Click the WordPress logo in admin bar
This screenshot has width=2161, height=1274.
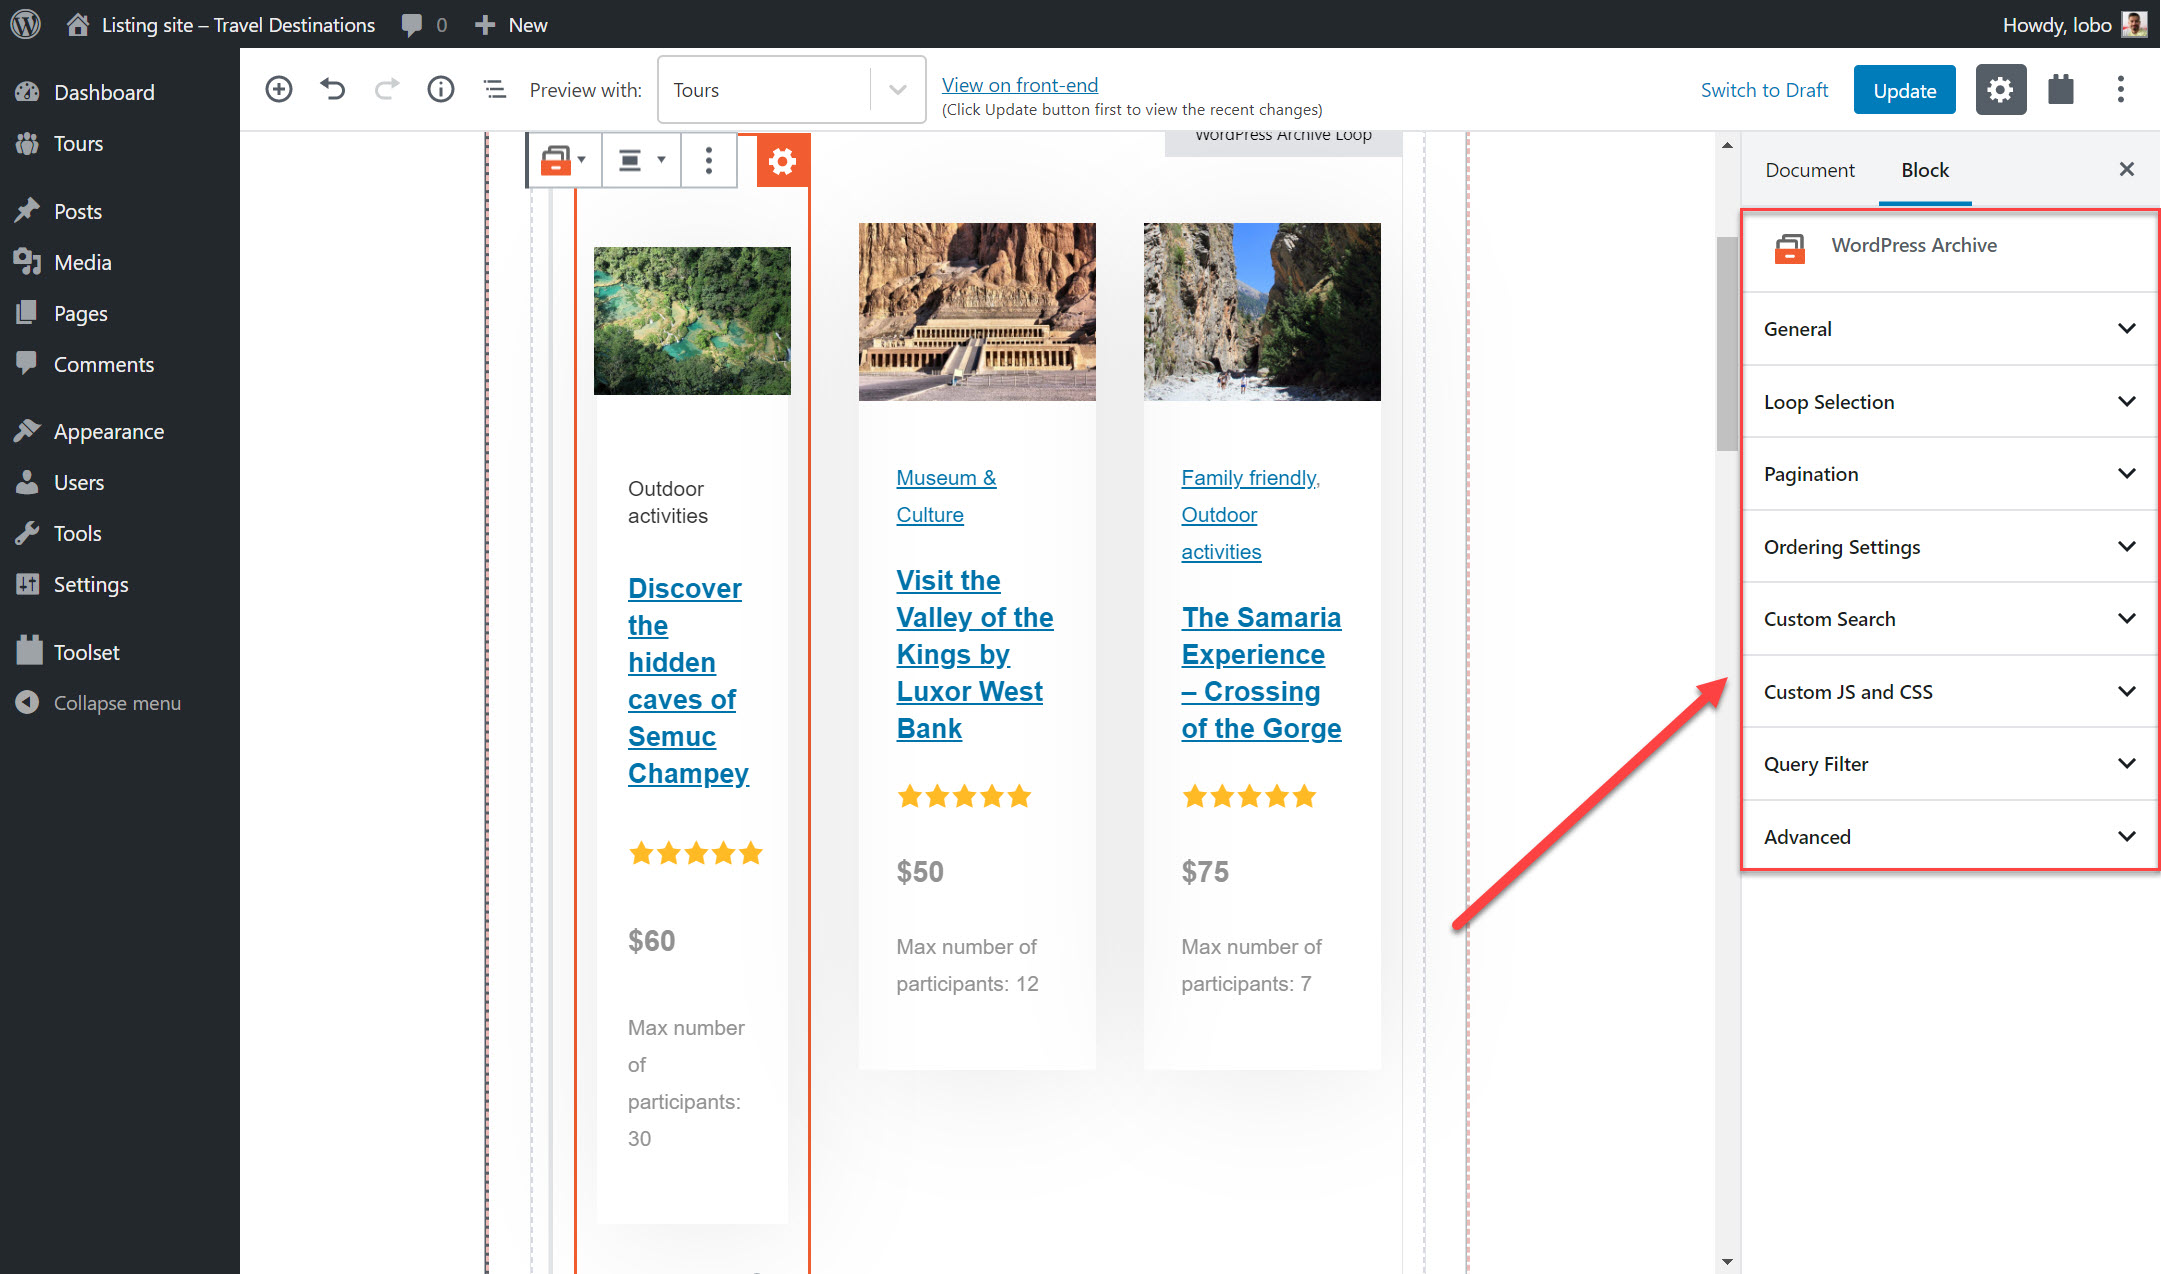[25, 24]
